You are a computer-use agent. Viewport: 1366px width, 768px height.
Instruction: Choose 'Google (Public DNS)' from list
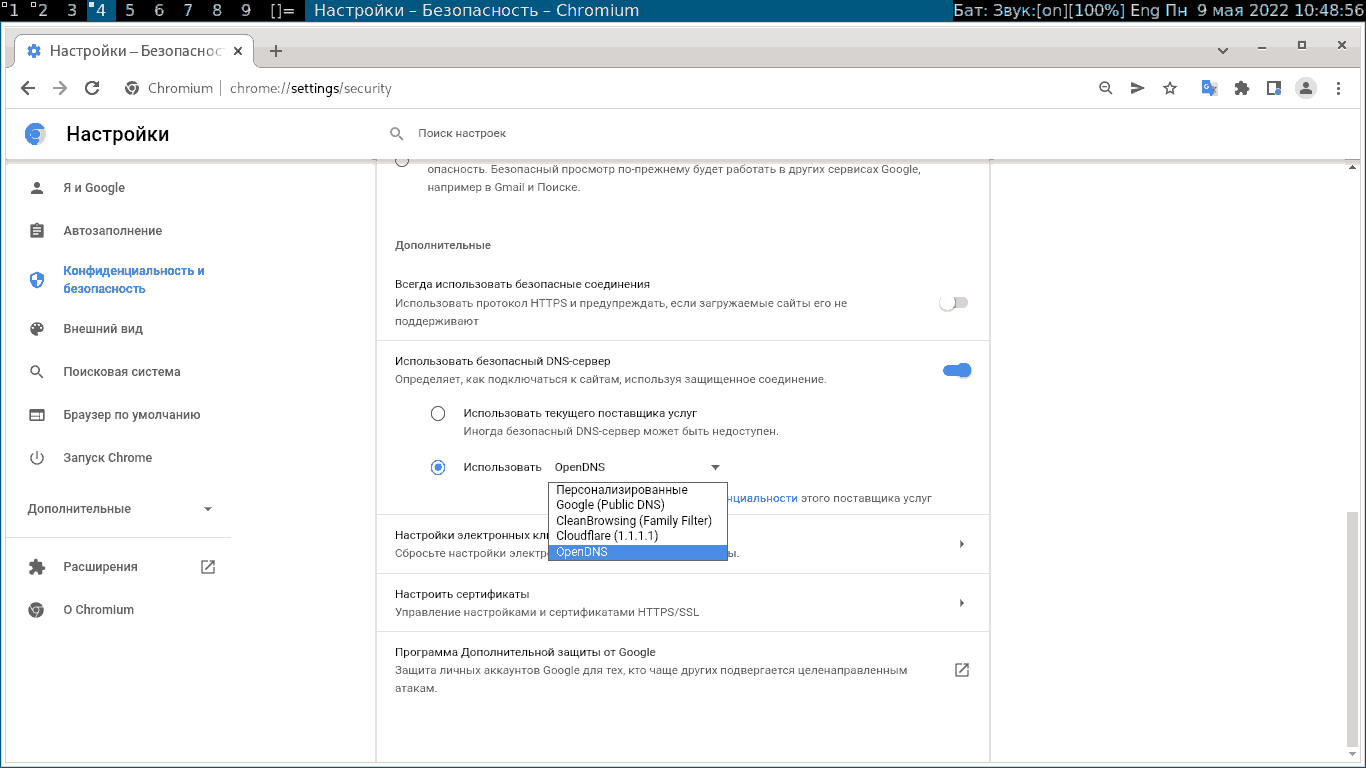point(638,505)
